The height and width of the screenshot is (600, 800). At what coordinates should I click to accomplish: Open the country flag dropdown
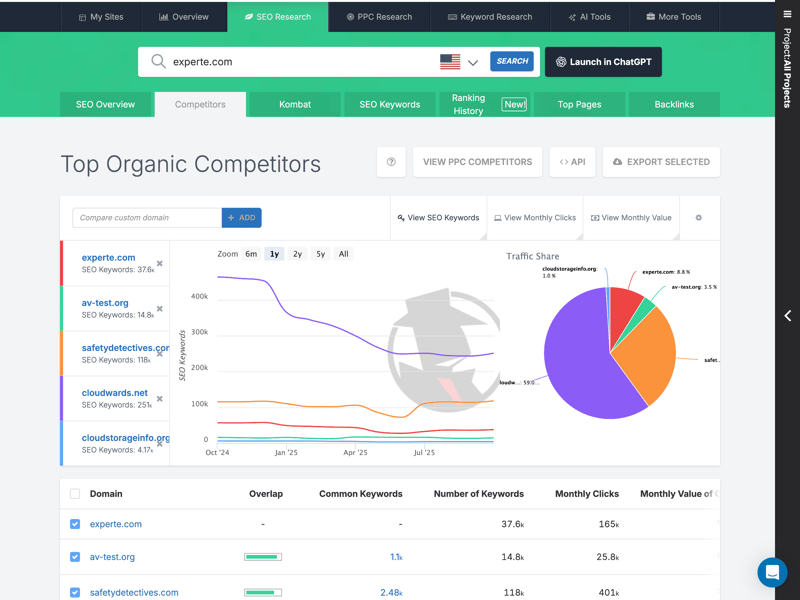tap(459, 62)
